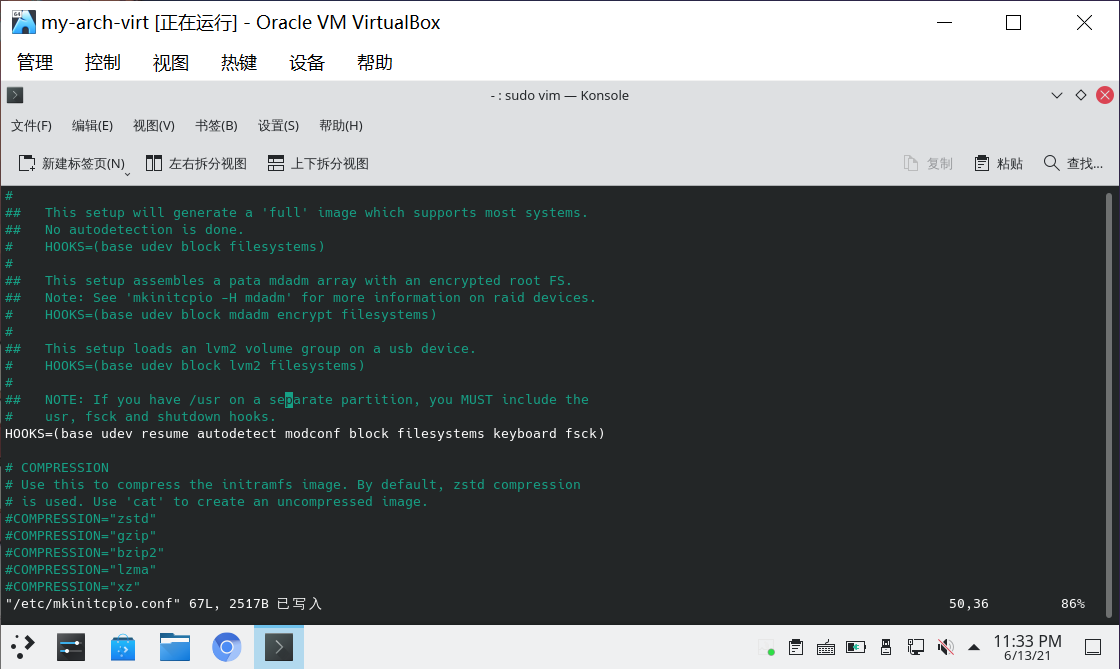
Task: Click the display settings tray icon
Action: [915, 647]
